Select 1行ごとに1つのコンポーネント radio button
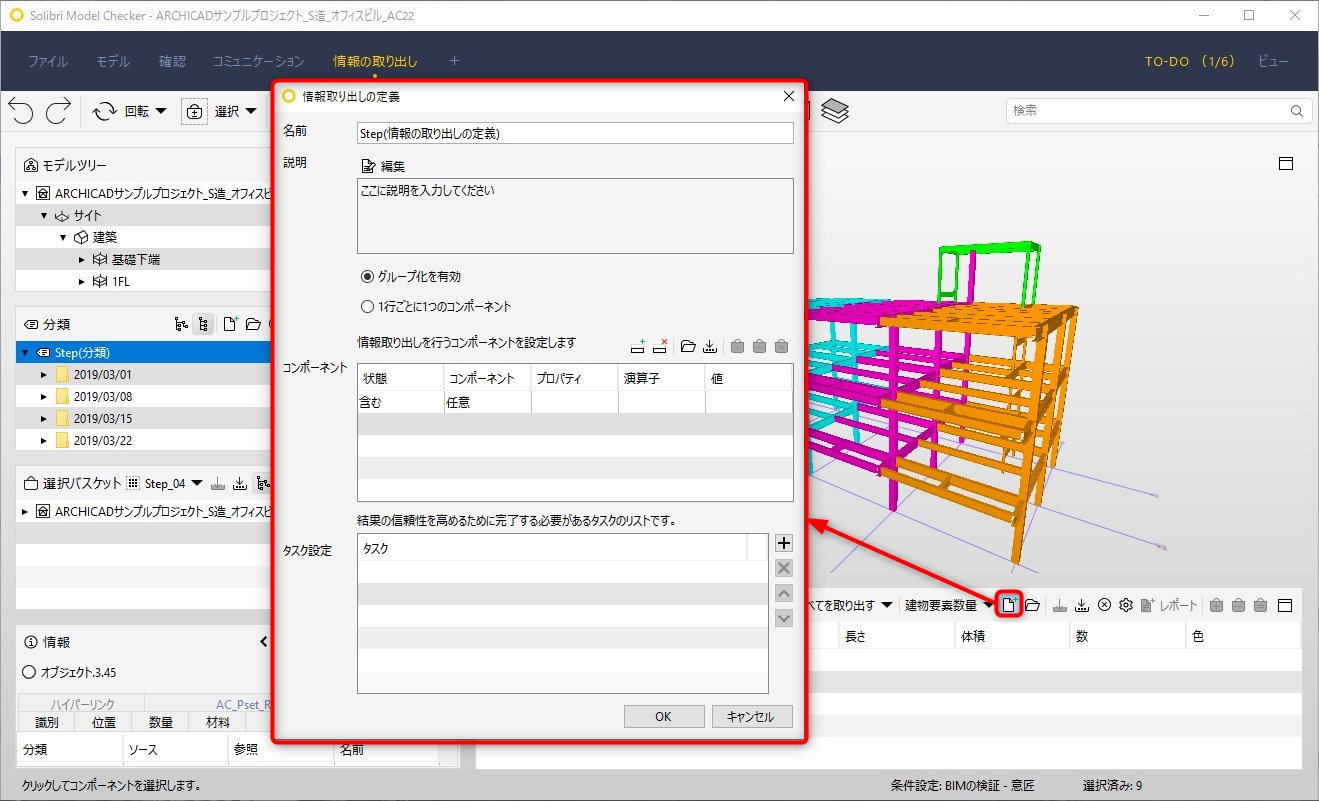 pos(367,306)
